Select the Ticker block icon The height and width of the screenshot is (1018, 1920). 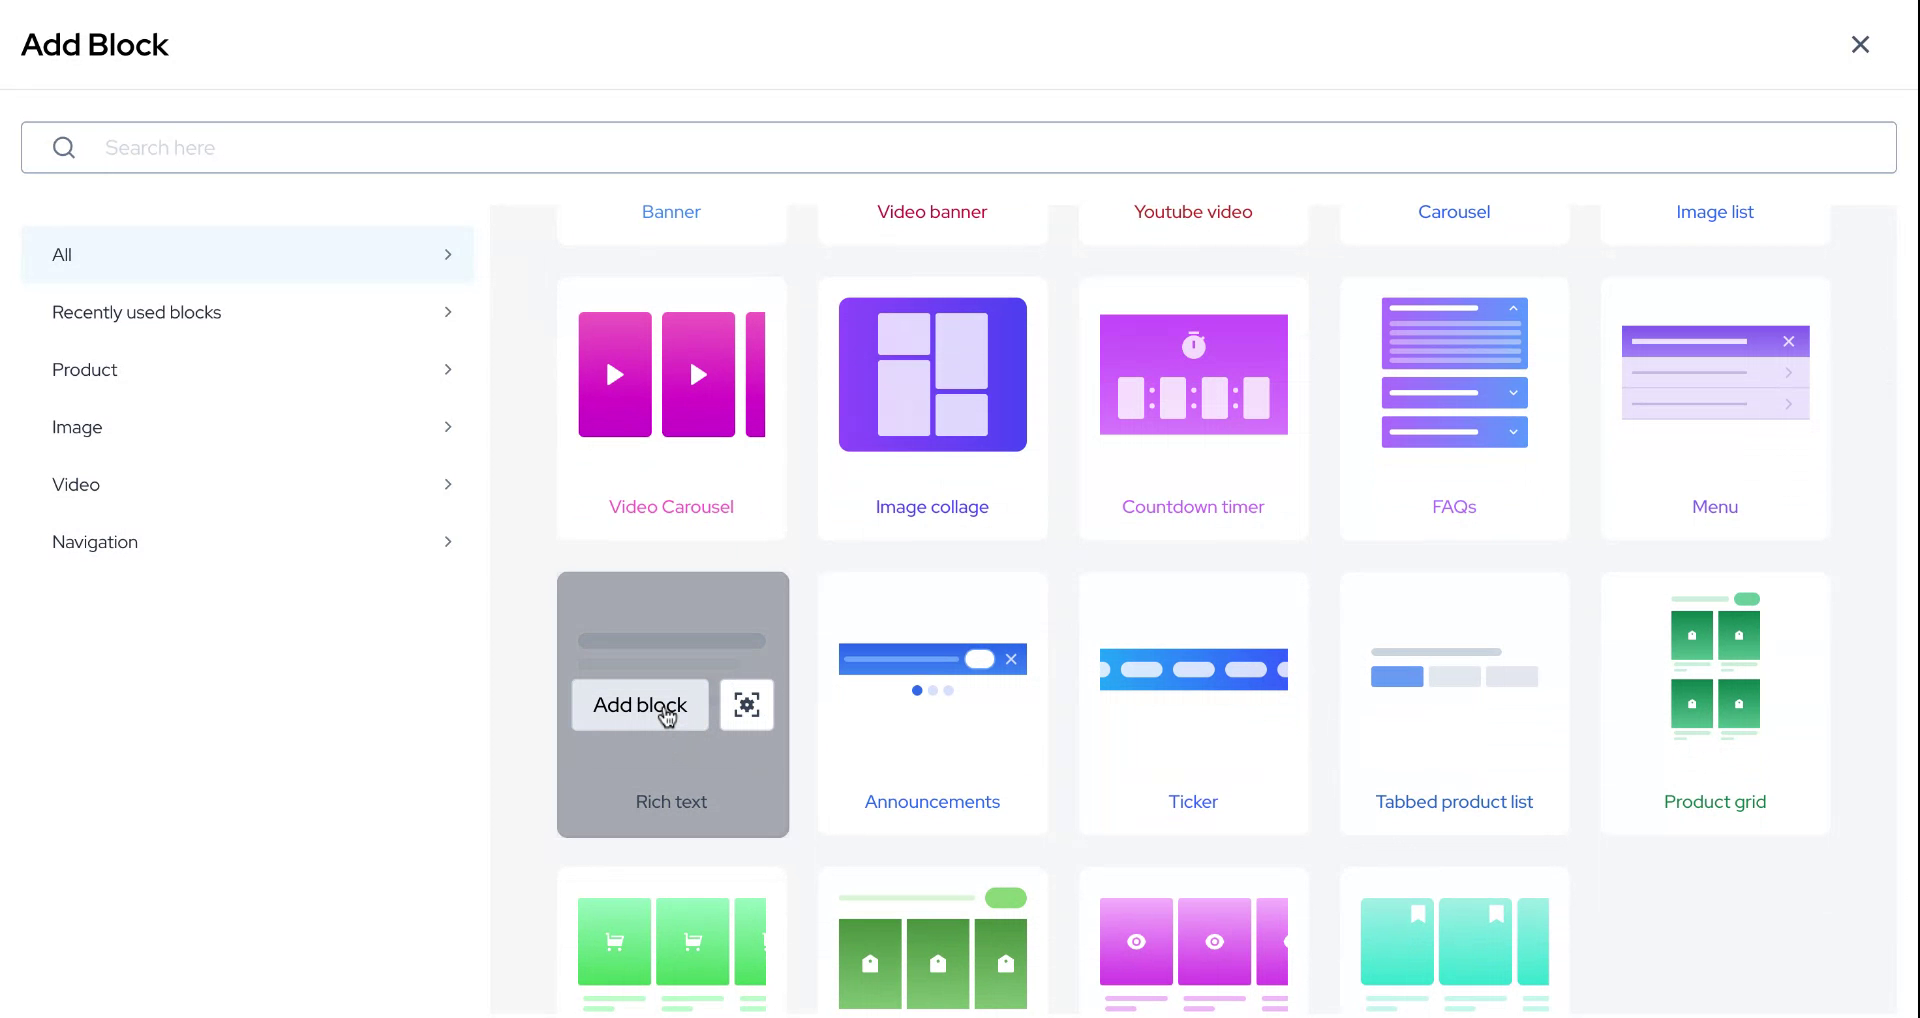click(x=1194, y=670)
